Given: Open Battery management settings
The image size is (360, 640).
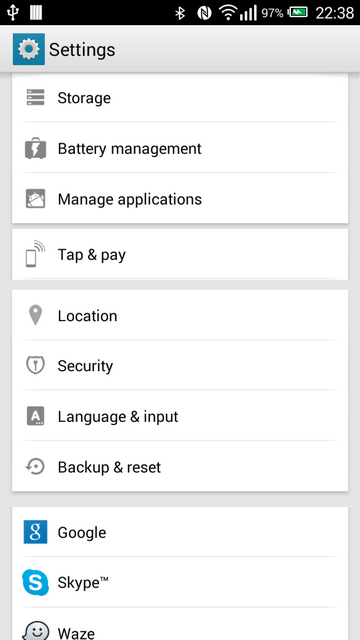Looking at the screenshot, I should pyautogui.click(x=180, y=148).
